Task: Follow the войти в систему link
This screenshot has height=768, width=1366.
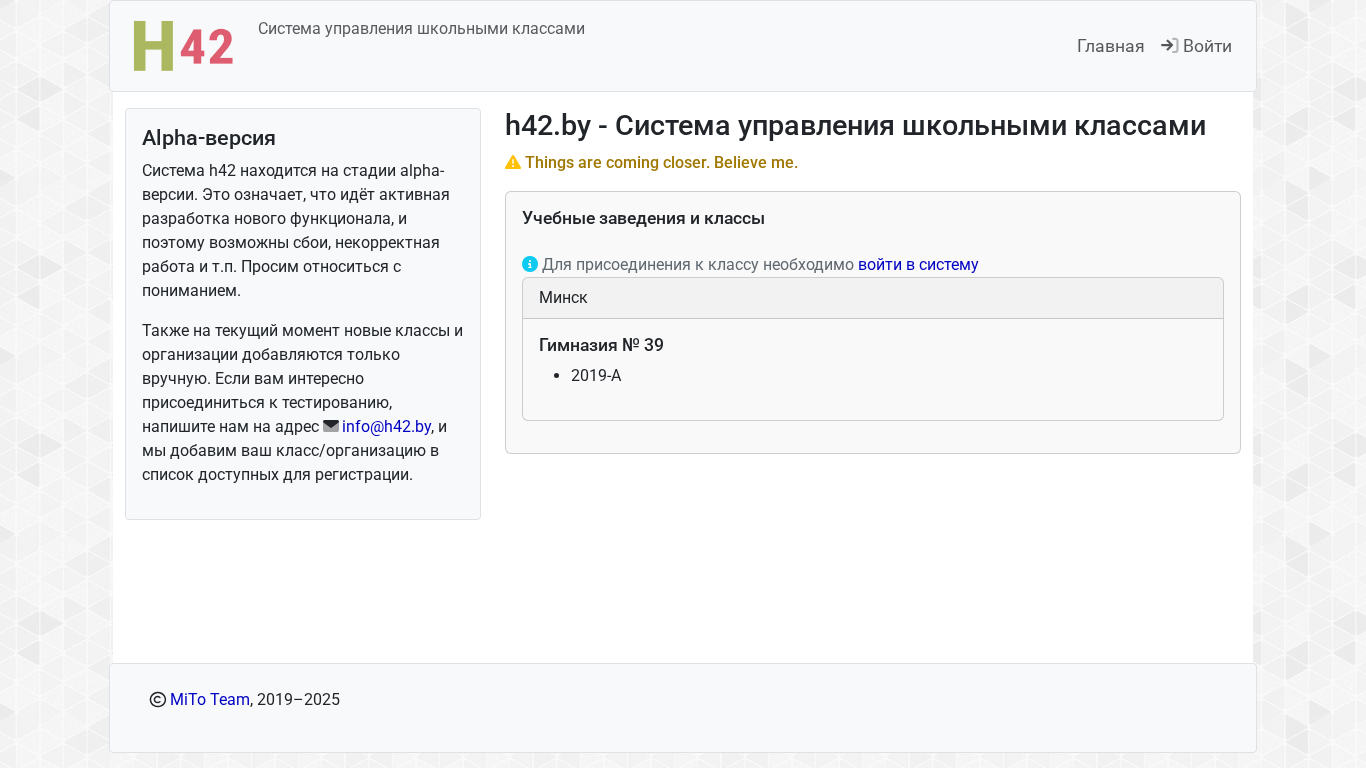Action: pyautogui.click(x=918, y=264)
